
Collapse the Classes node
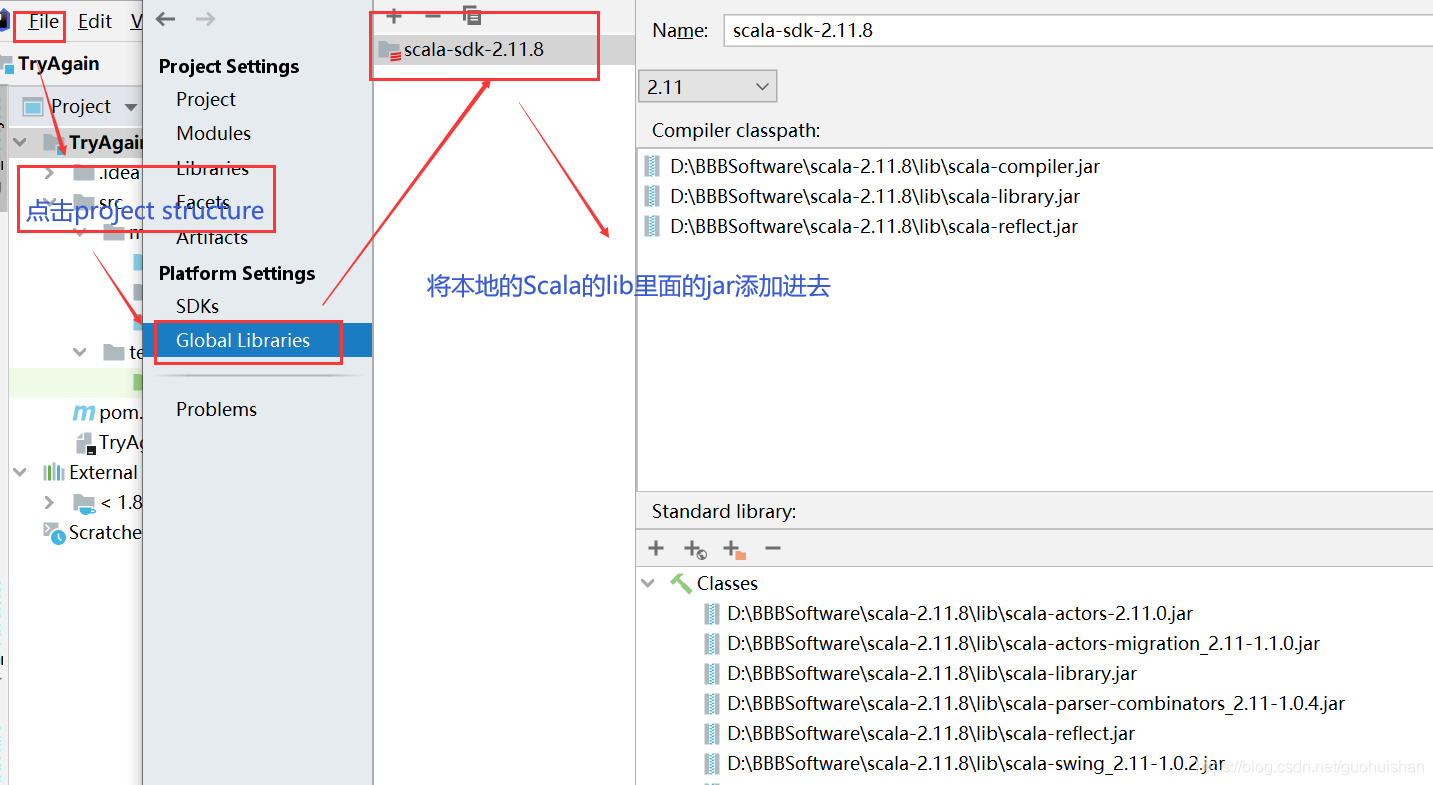pyautogui.click(x=649, y=583)
